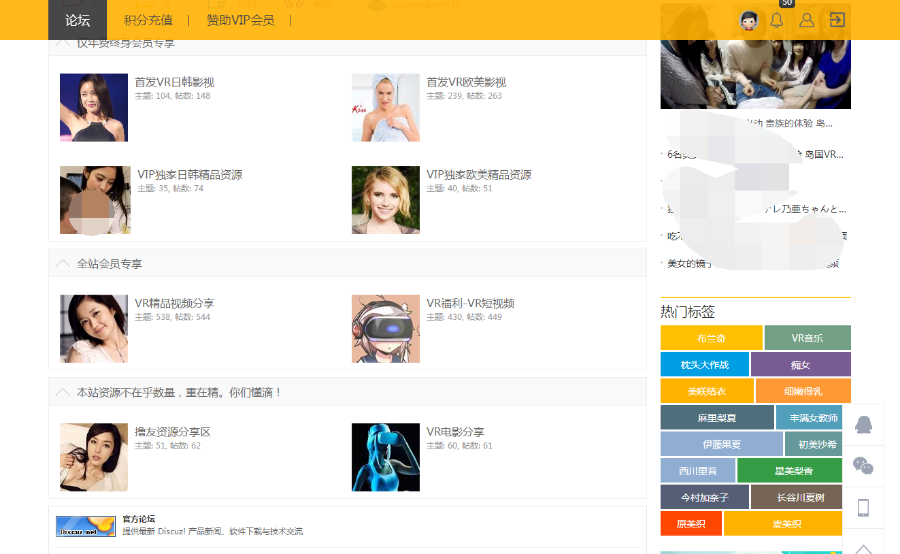Select the 美咲结衣 hot tag
900x554 pixels.
click(x=707, y=391)
